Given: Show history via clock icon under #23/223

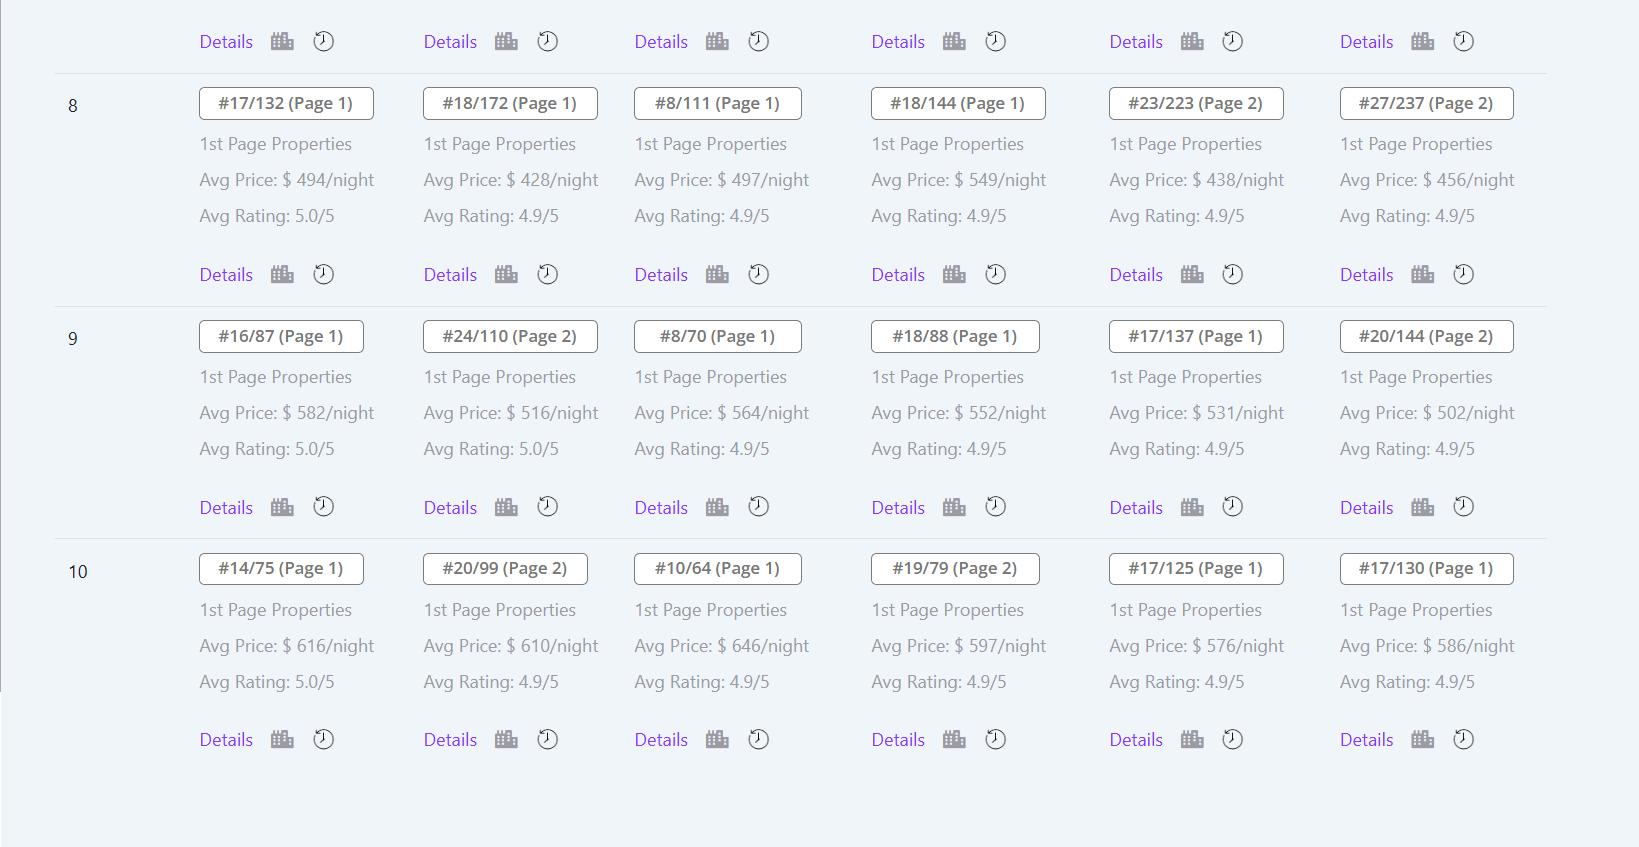Looking at the screenshot, I should tap(1233, 274).
